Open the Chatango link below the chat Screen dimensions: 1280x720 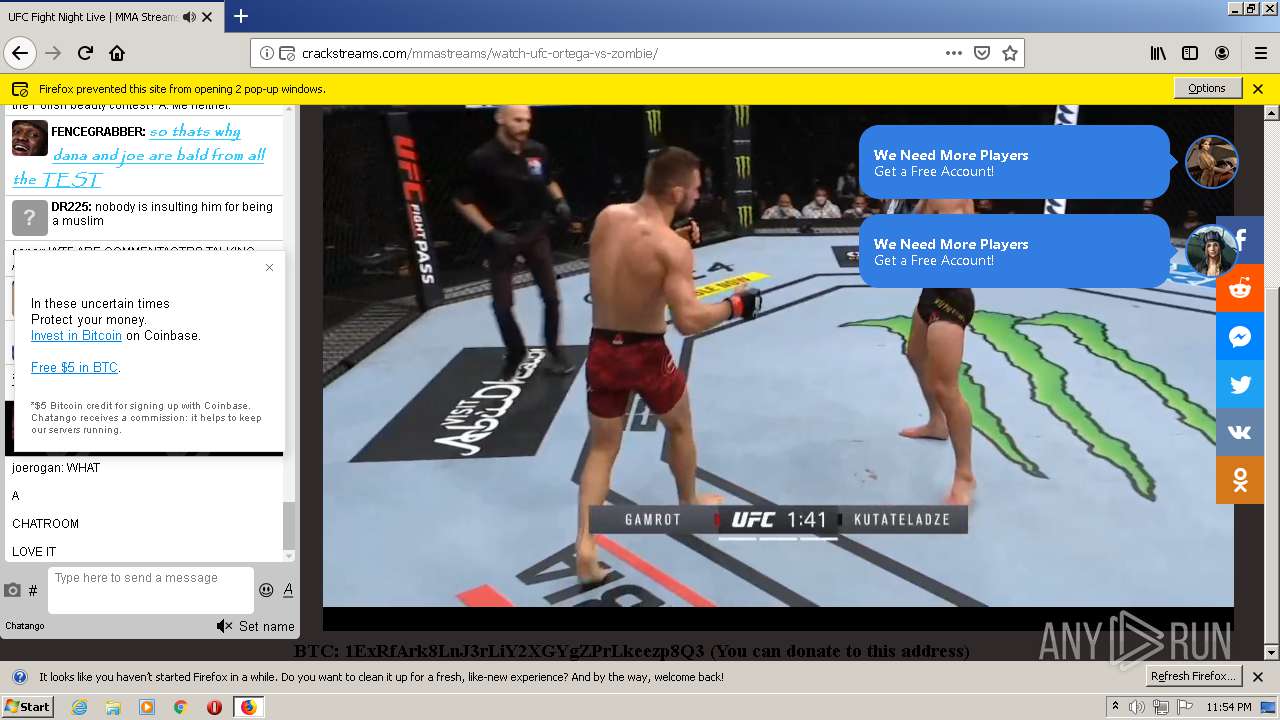click(x=25, y=626)
